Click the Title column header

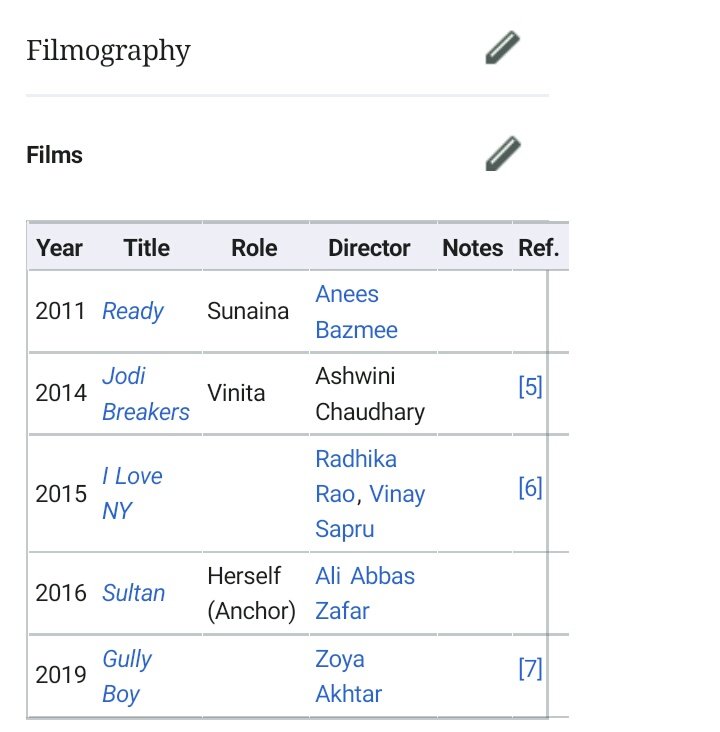147,248
